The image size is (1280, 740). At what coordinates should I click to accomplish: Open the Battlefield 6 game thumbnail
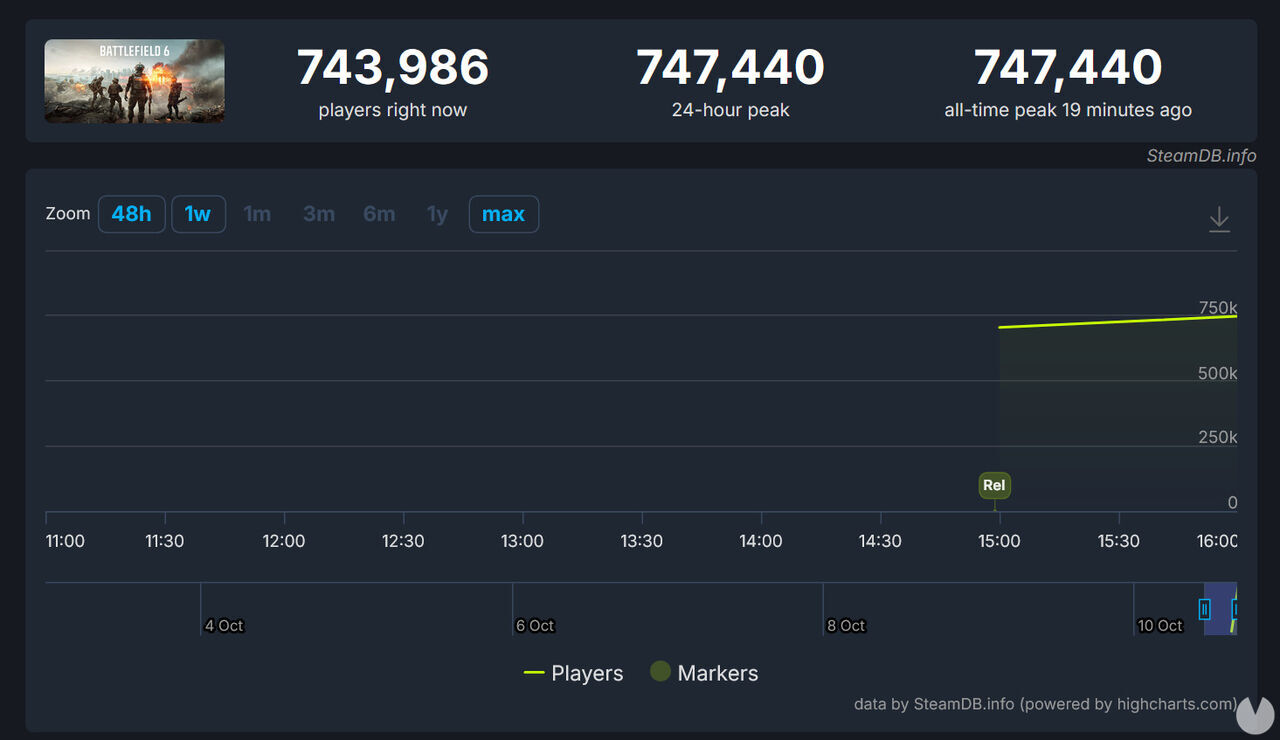[134, 81]
